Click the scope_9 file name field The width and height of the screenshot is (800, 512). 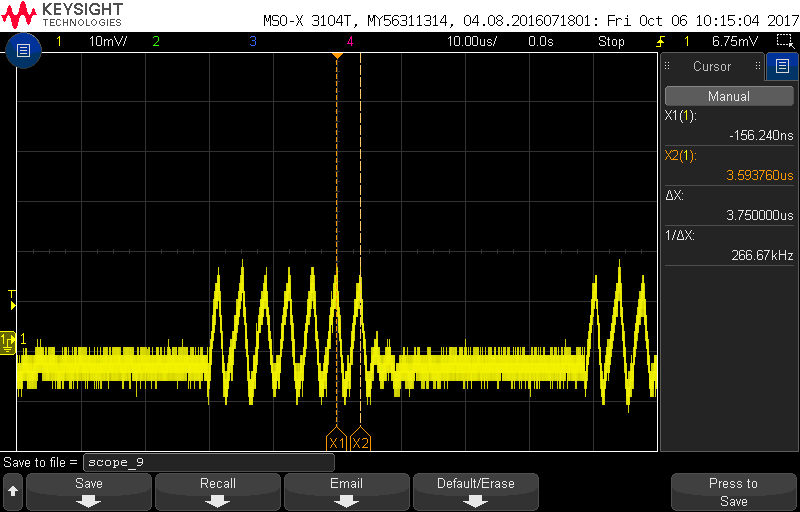pos(209,463)
